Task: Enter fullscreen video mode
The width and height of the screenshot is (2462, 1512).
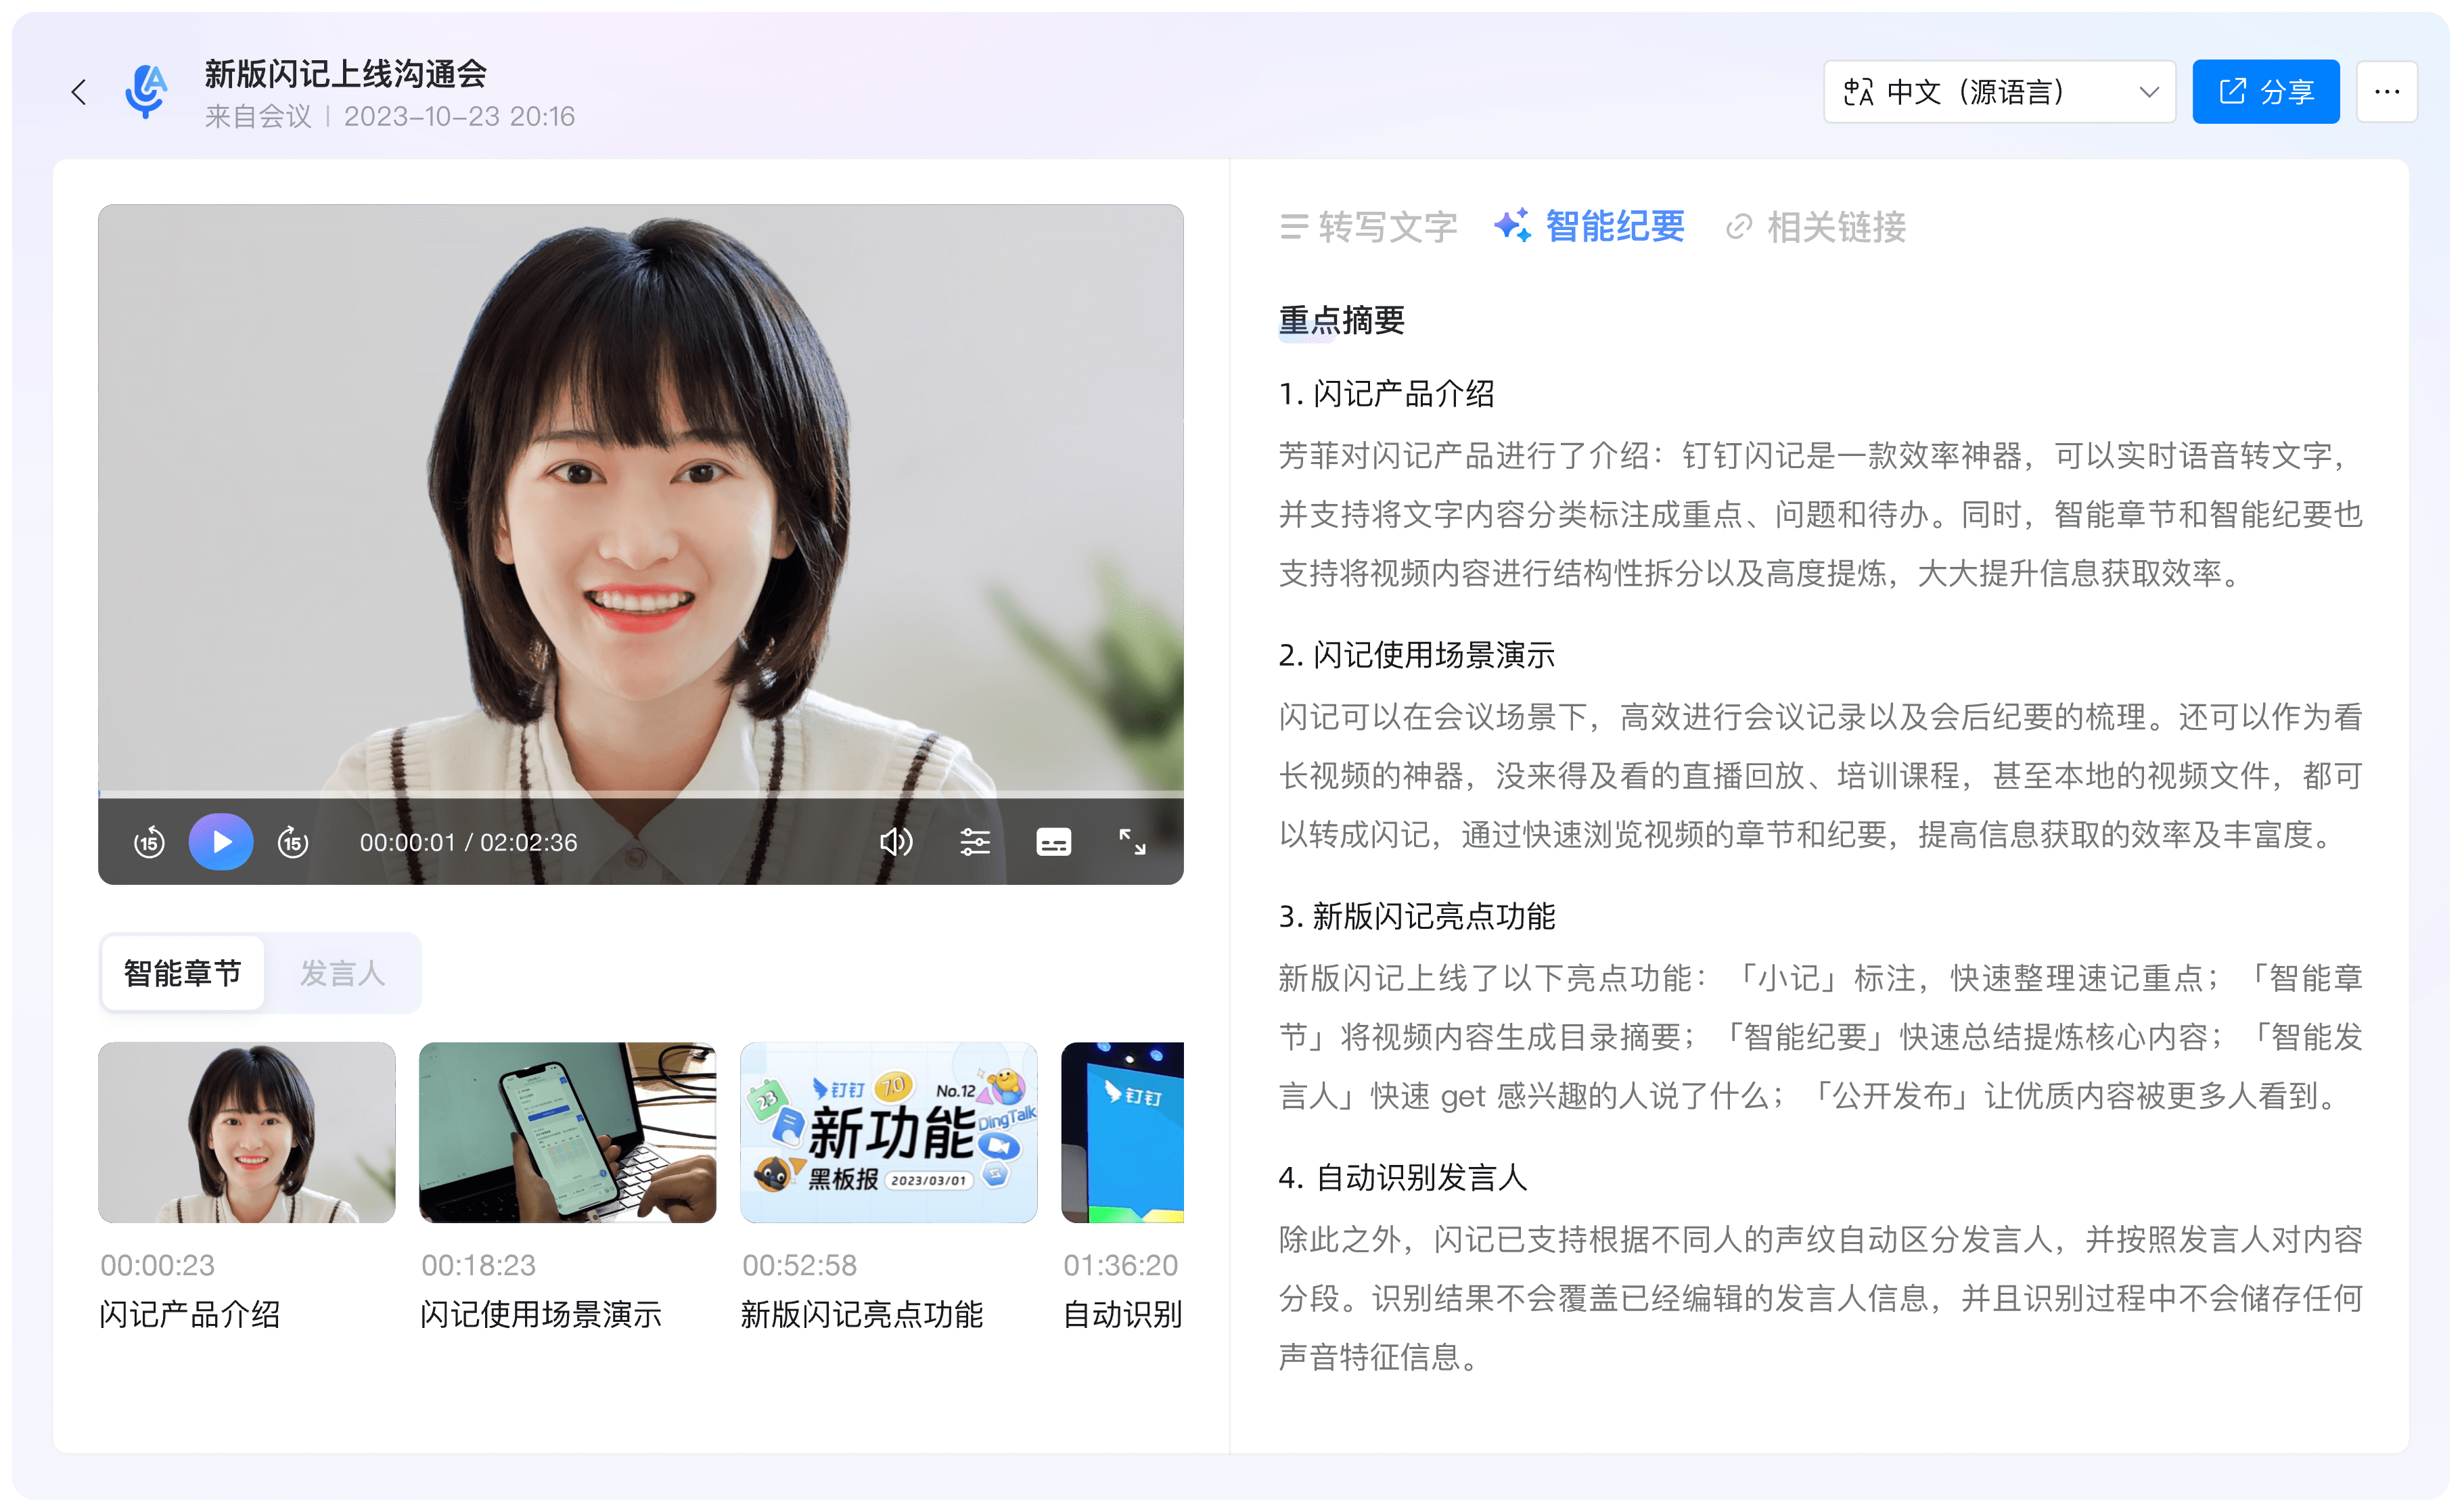Action: tap(1132, 842)
